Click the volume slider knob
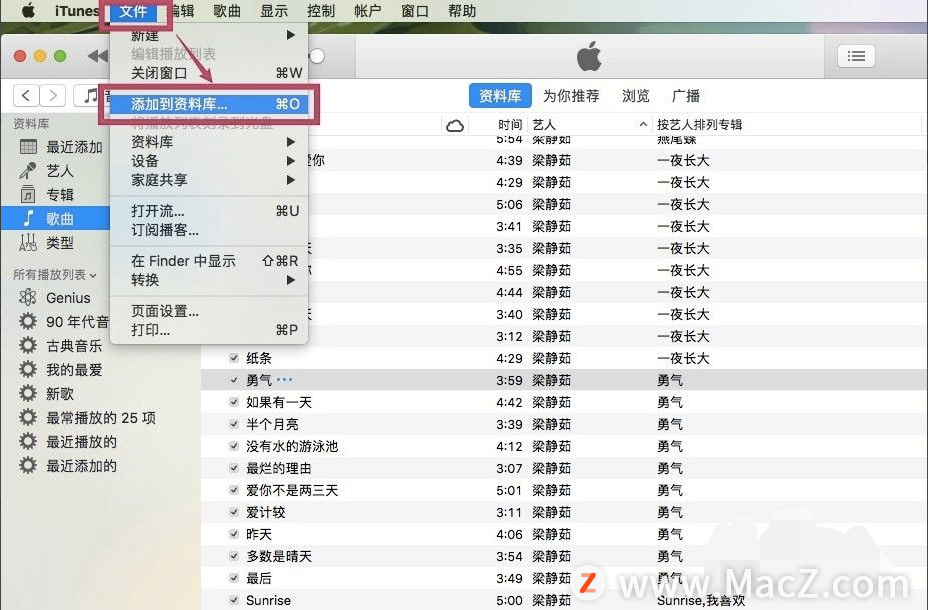This screenshot has width=928, height=610. [317, 56]
